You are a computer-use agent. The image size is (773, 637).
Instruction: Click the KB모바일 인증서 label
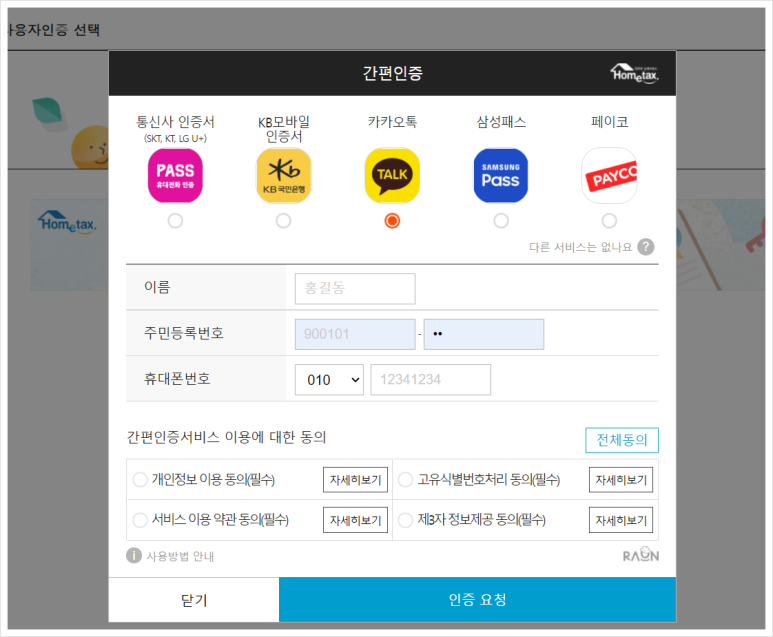click(283, 129)
